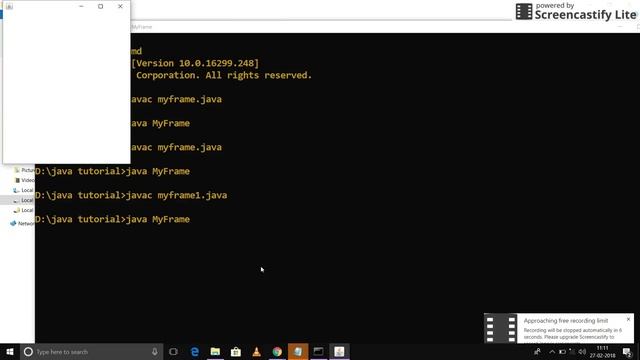Click the microphone icon in taskbar search

click(x=155, y=351)
